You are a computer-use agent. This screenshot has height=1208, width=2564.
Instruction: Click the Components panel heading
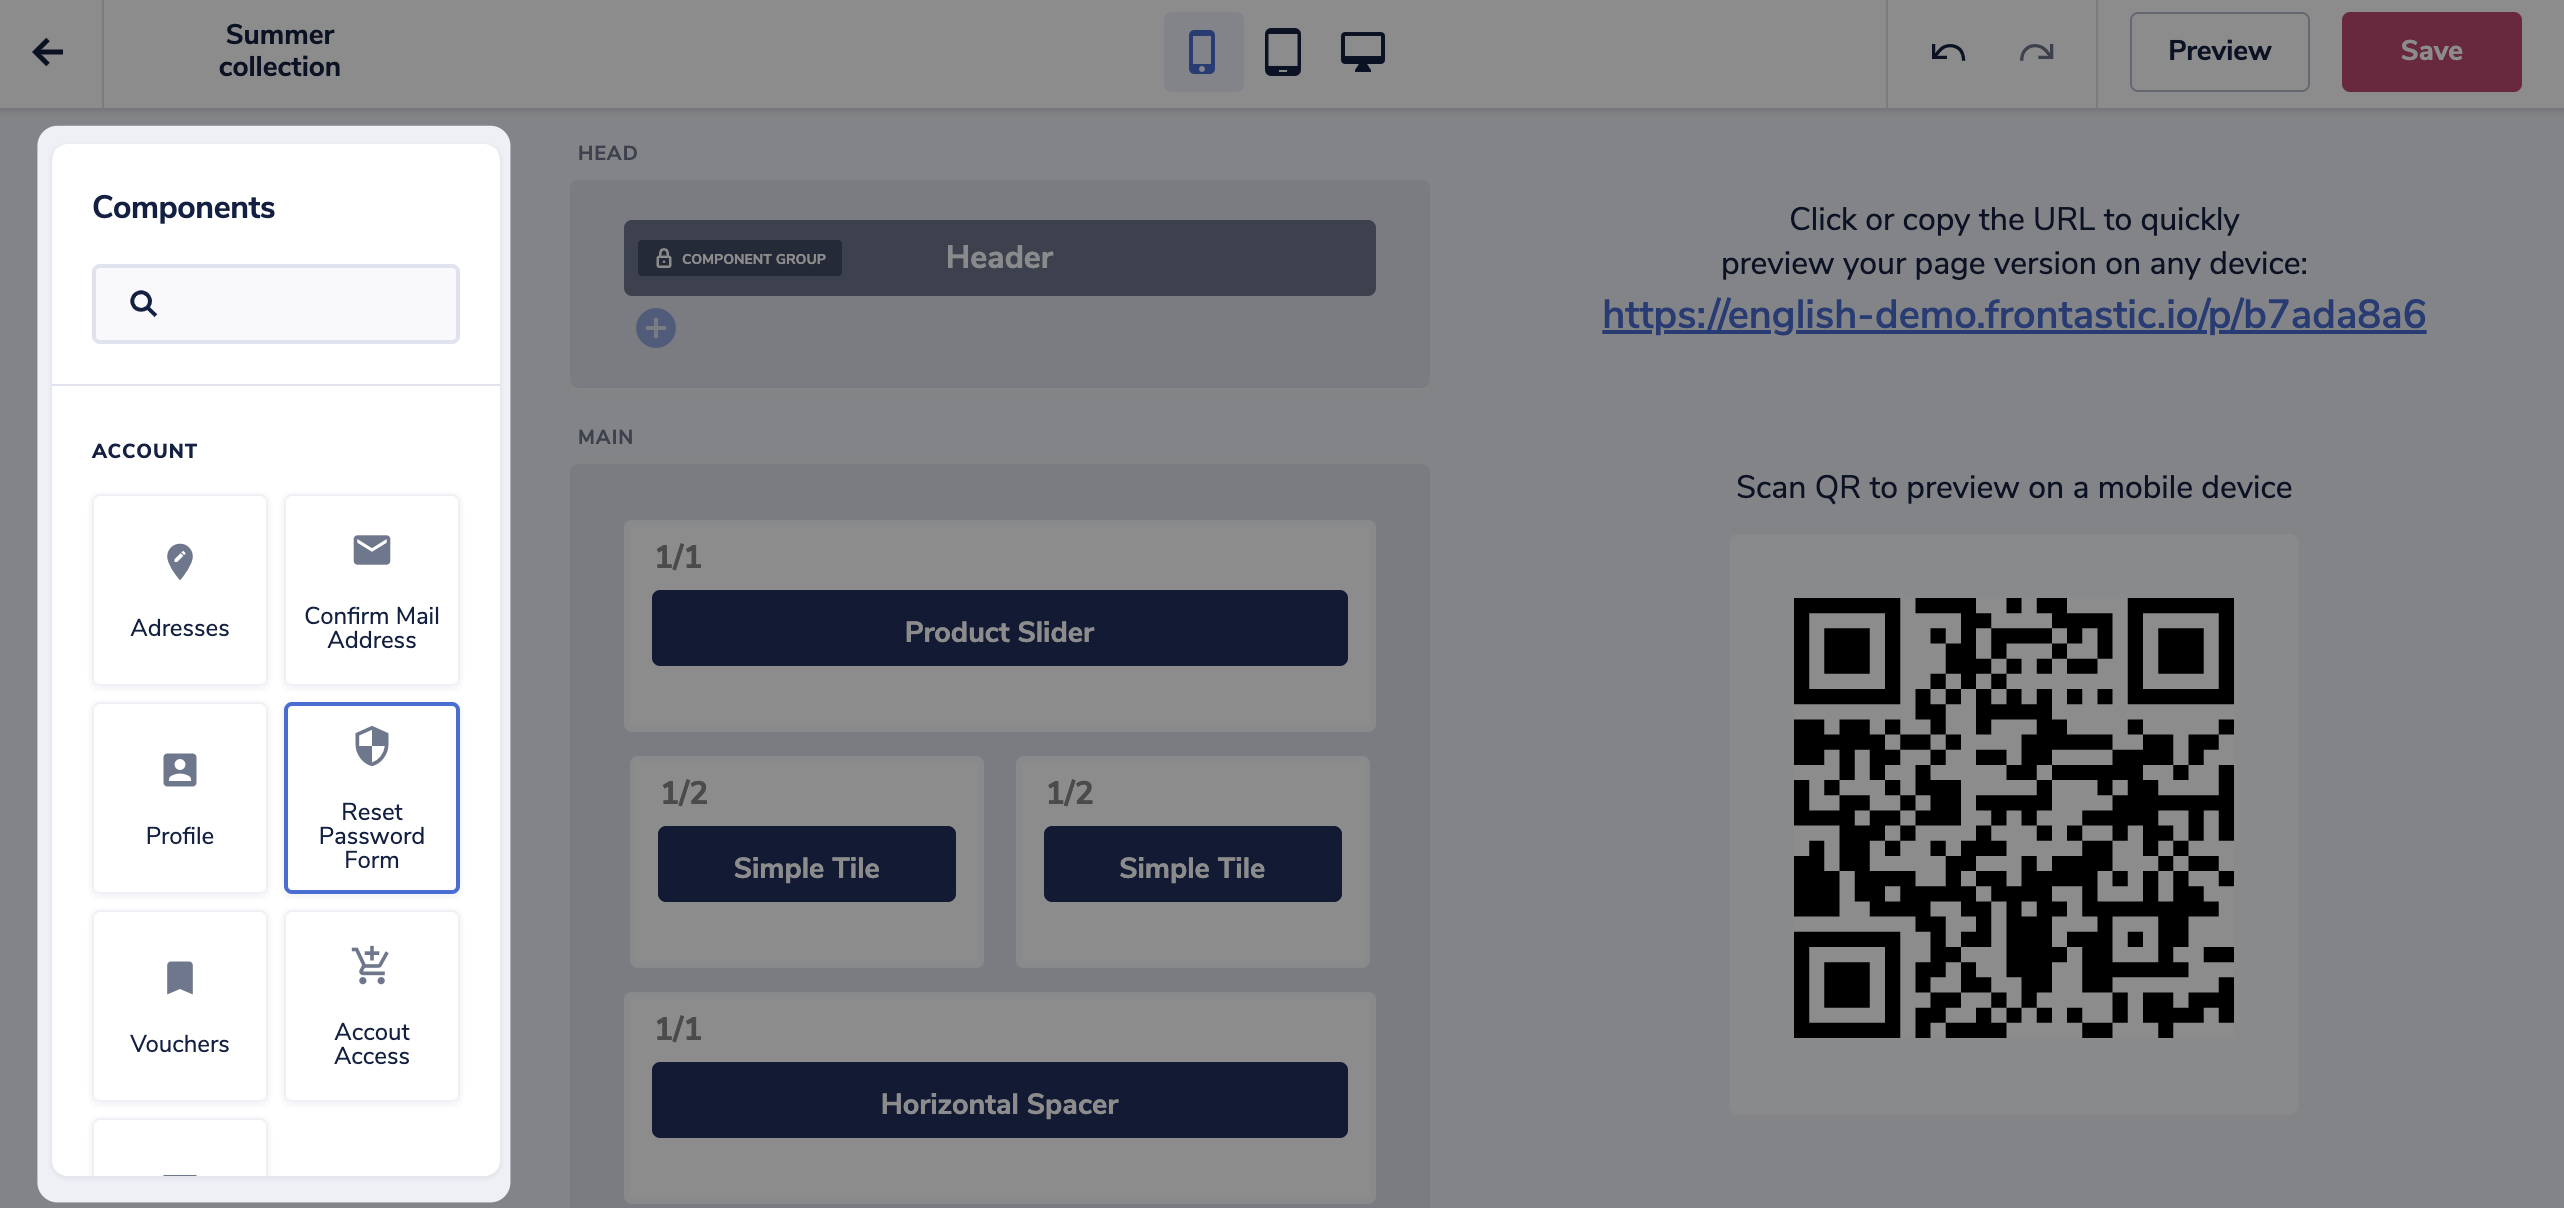click(x=184, y=207)
